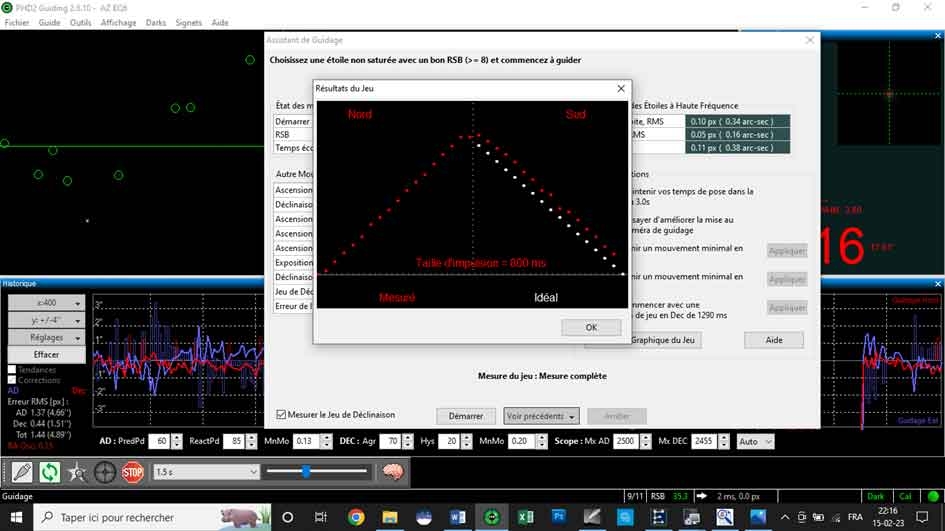Screen dimensions: 945x531
Task: Open the Outils menu
Action: coord(80,22)
